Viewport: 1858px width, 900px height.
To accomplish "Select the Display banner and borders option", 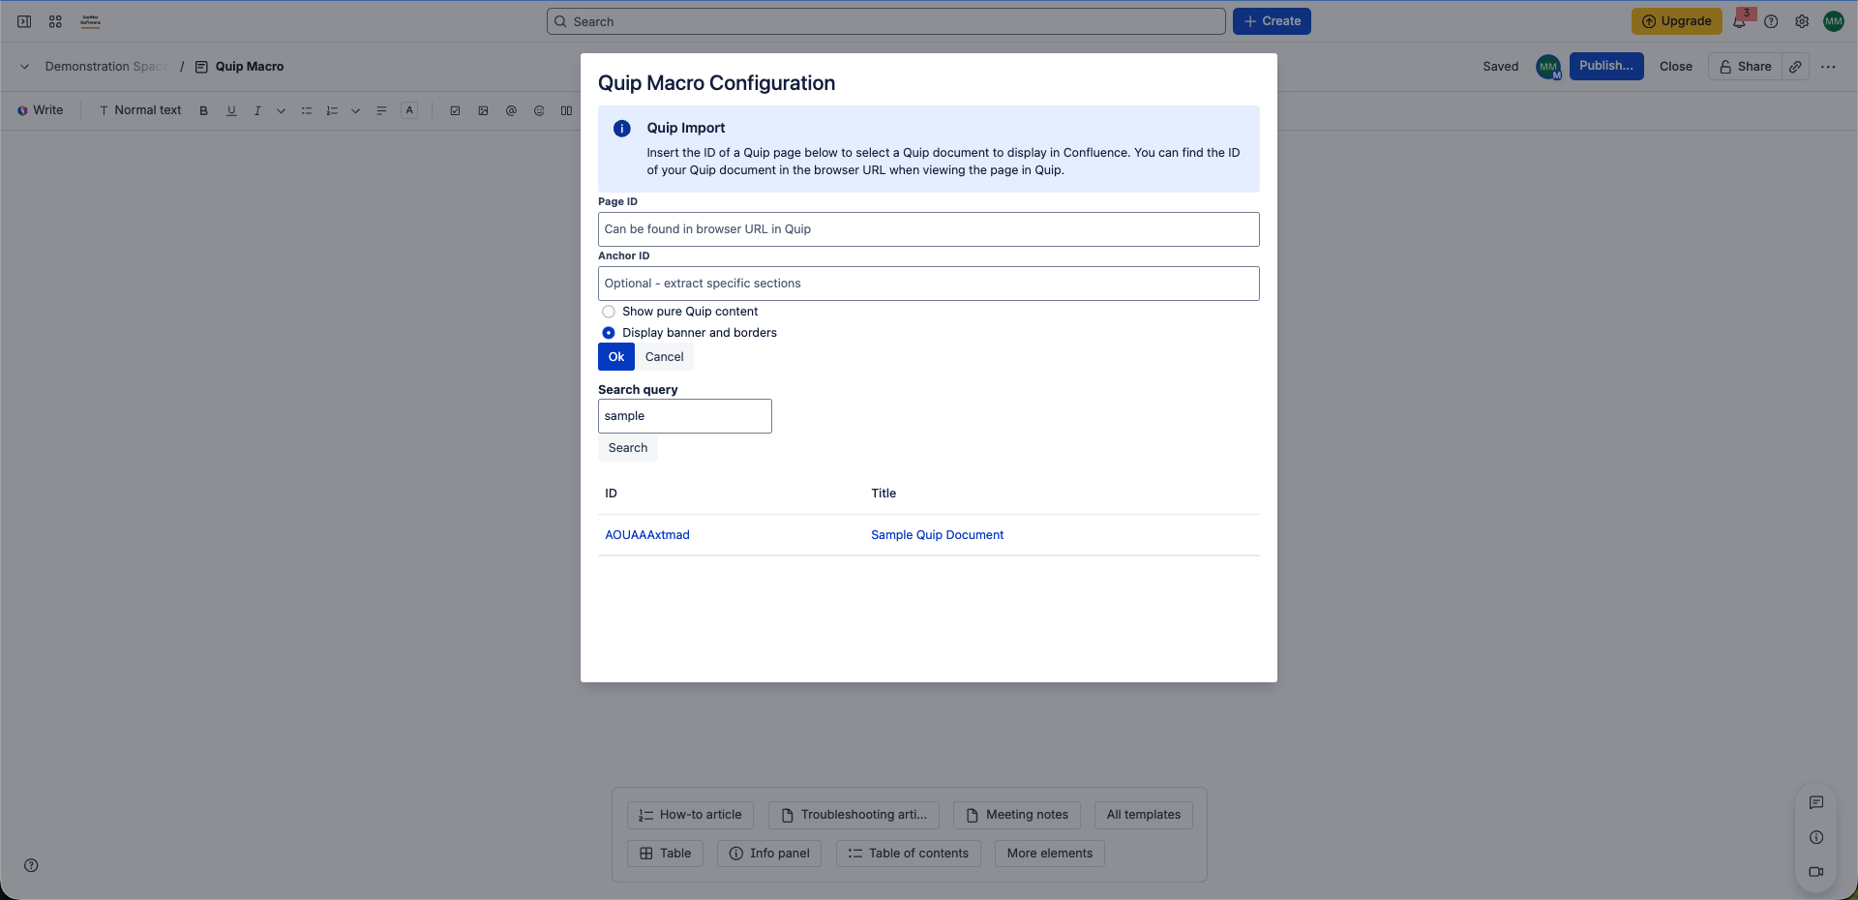I will (608, 333).
